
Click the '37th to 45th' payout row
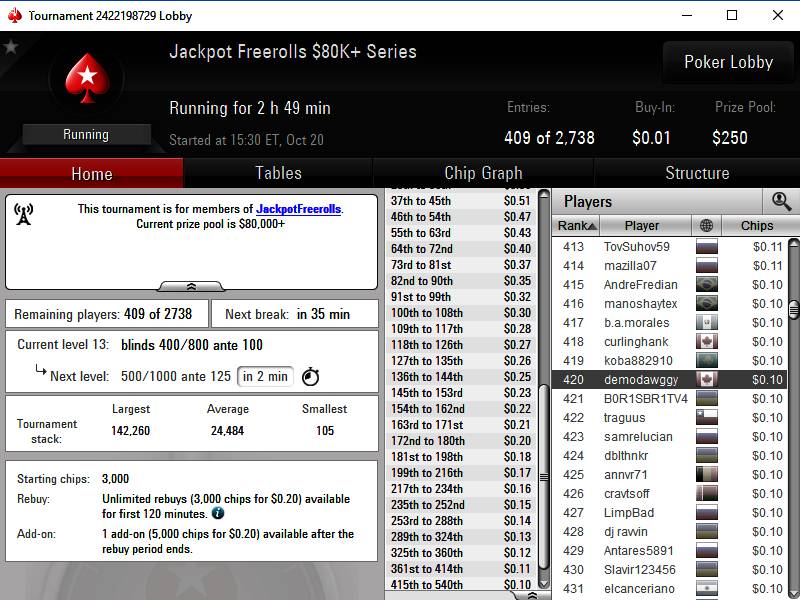tap(461, 201)
